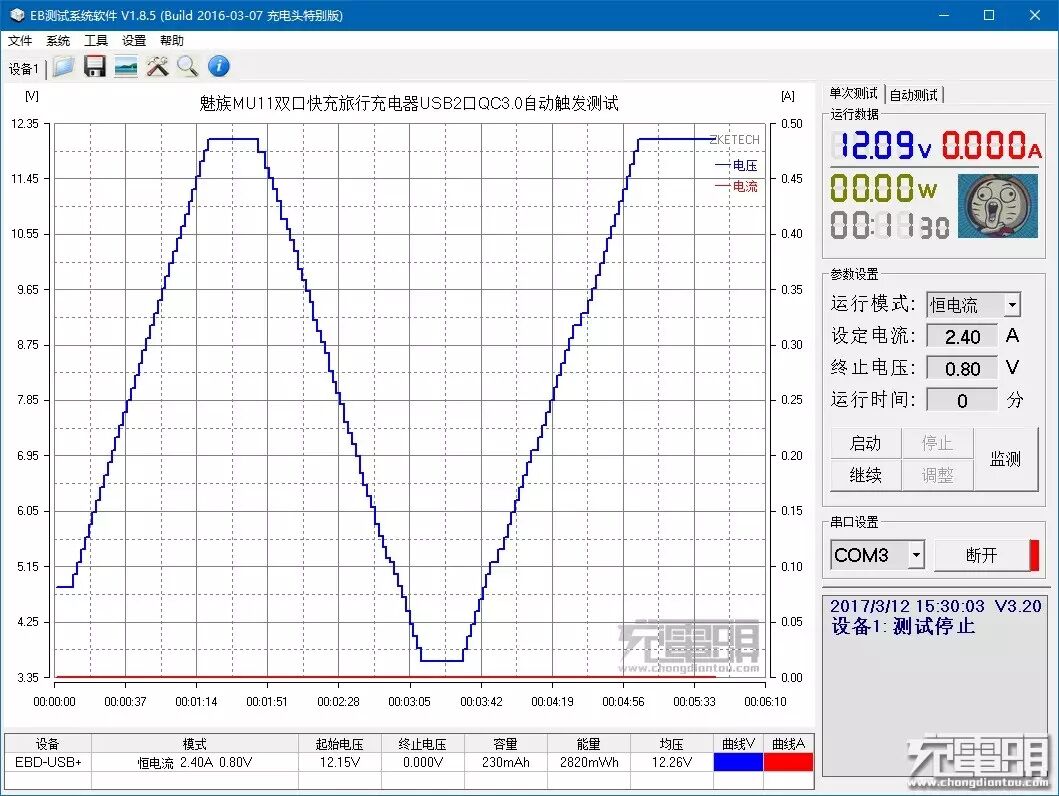Click the blue 曲线V color swatch
This screenshot has height=796, width=1059.
tap(738, 762)
